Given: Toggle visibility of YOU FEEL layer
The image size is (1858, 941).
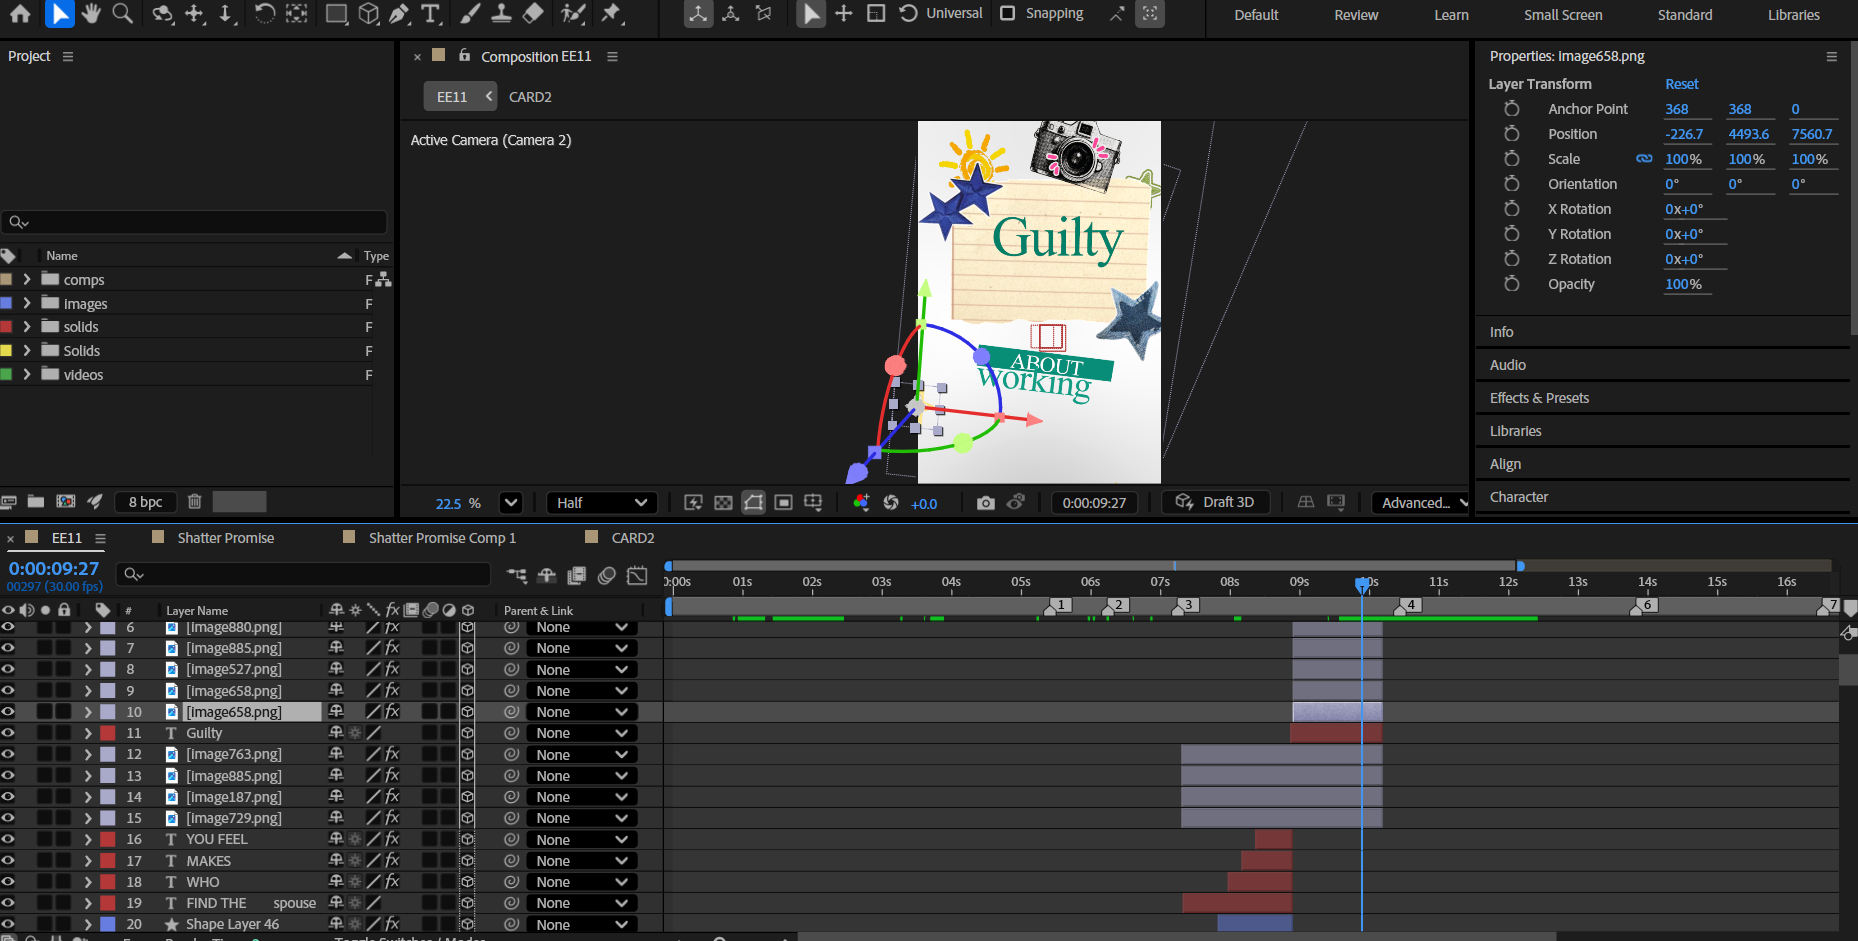Looking at the screenshot, I should (8, 839).
